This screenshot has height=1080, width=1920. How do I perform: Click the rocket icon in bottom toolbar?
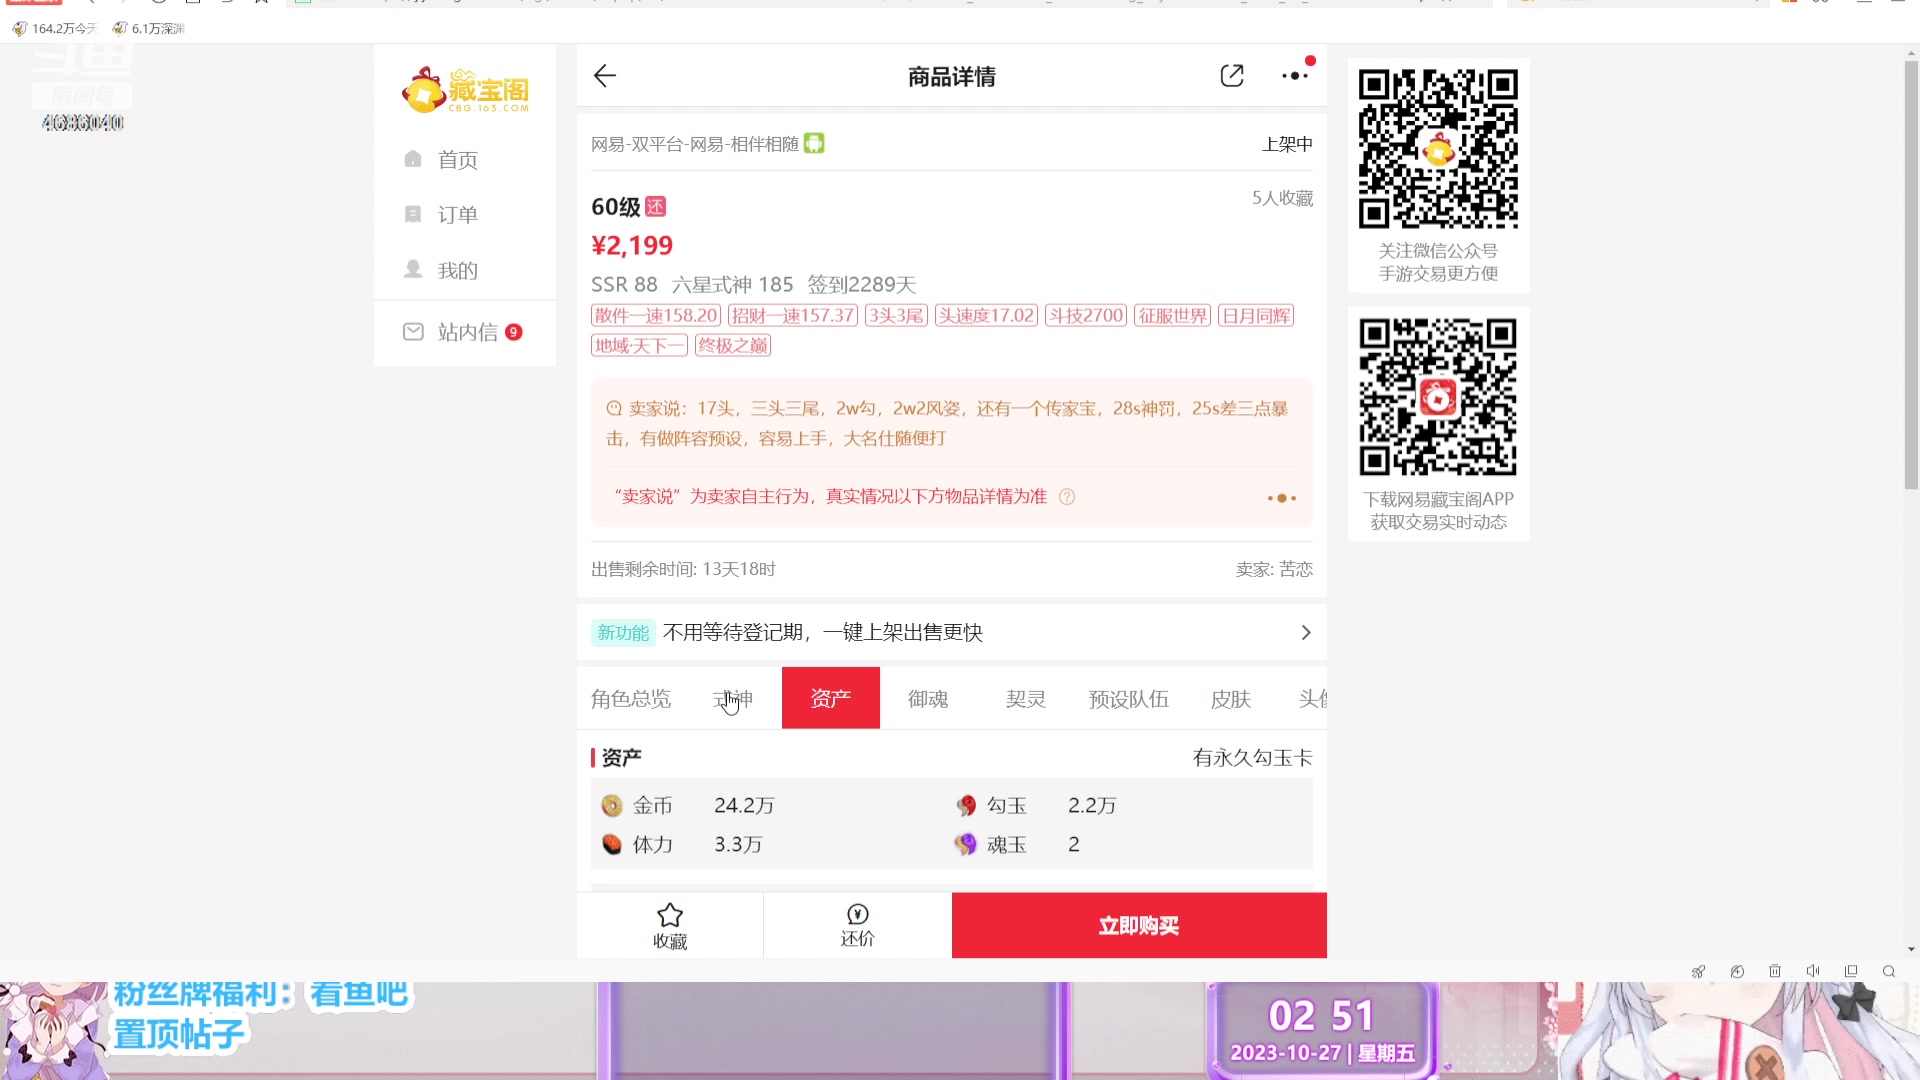pos(1698,971)
